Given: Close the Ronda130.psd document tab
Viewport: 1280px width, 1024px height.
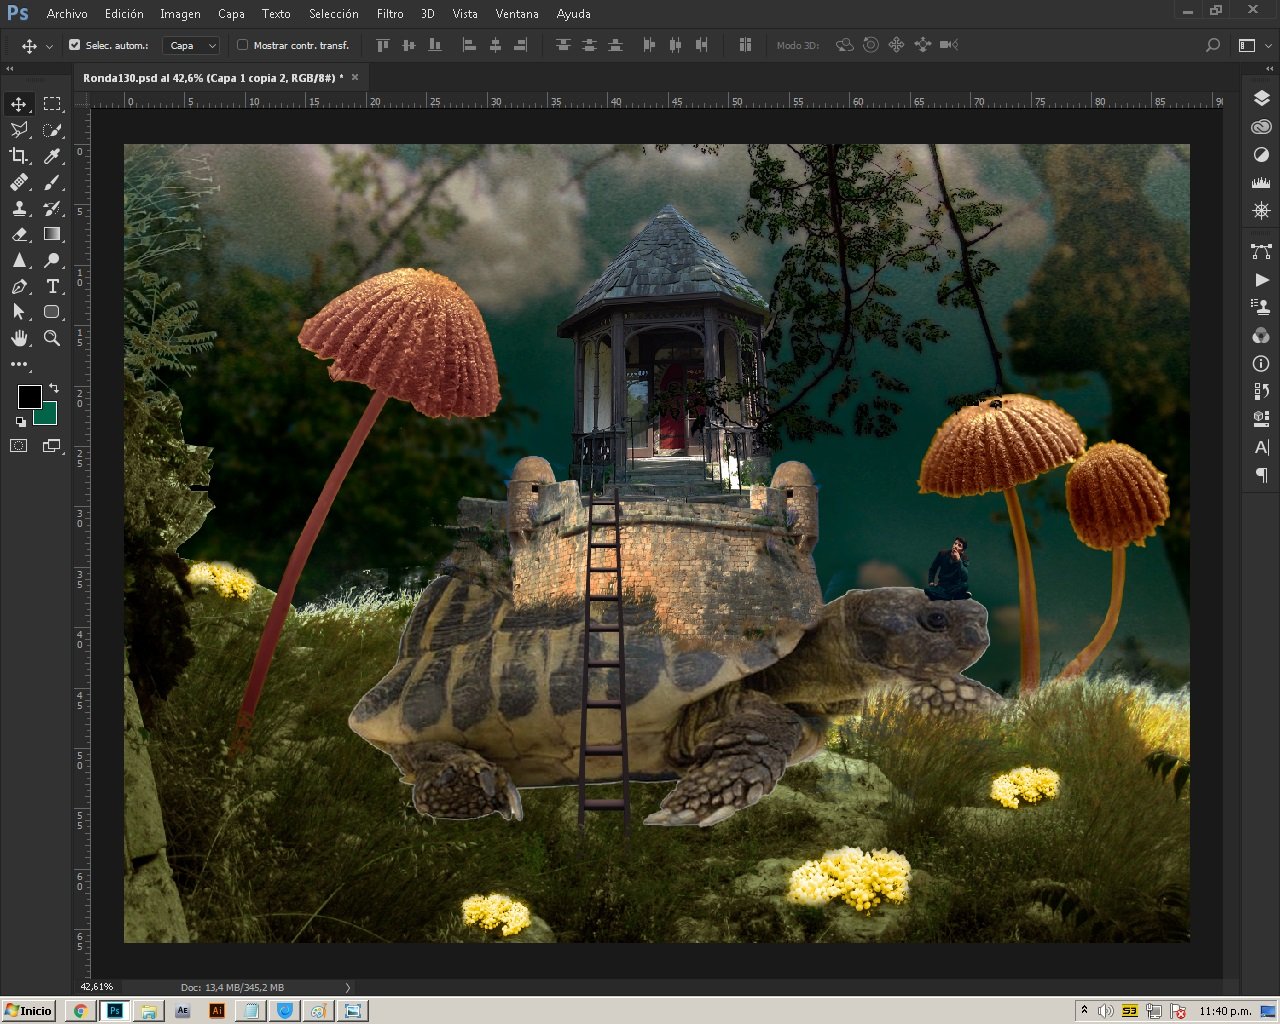Looking at the screenshot, I should click(355, 77).
